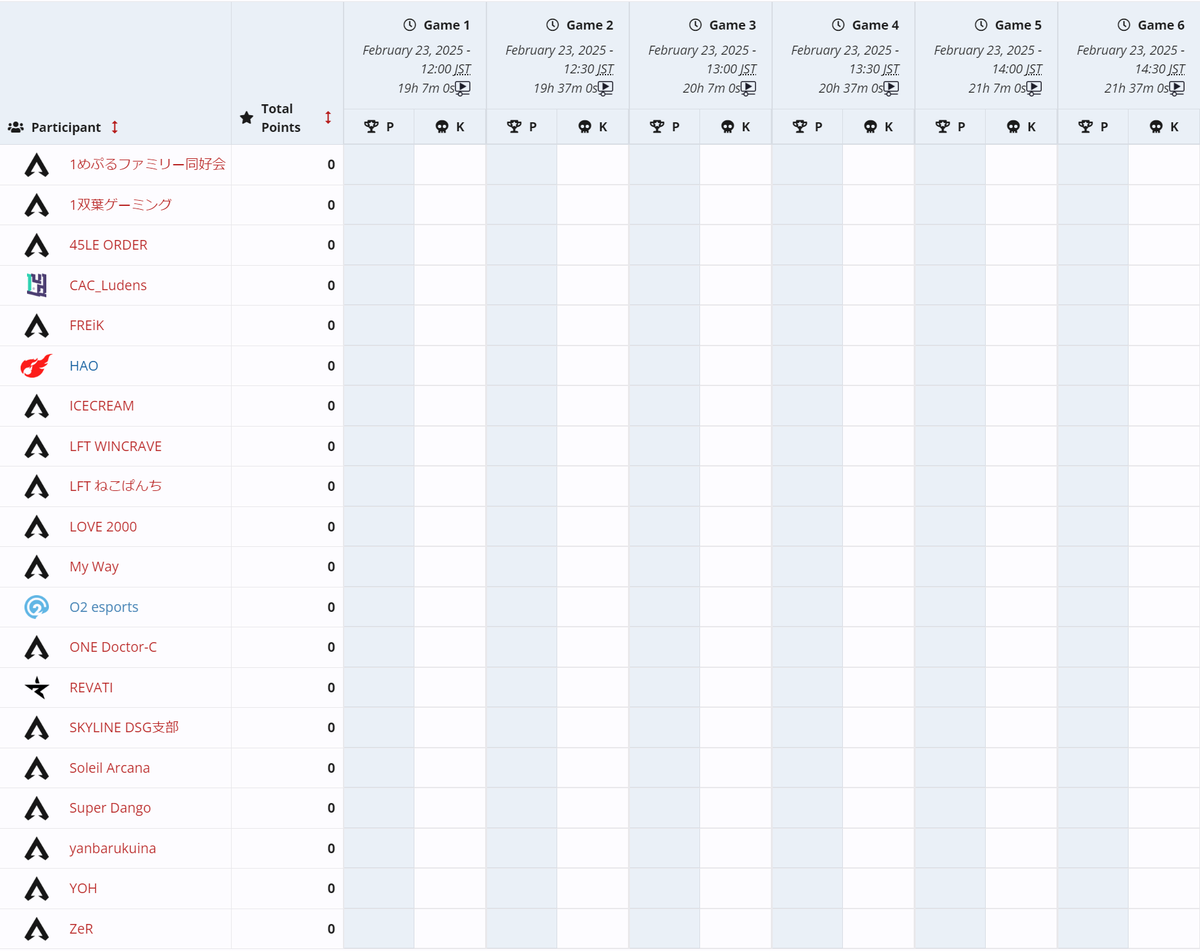Click Game 1 placement trophy column header
Image resolution: width=1200 pixels, height=951 pixels.
379,127
